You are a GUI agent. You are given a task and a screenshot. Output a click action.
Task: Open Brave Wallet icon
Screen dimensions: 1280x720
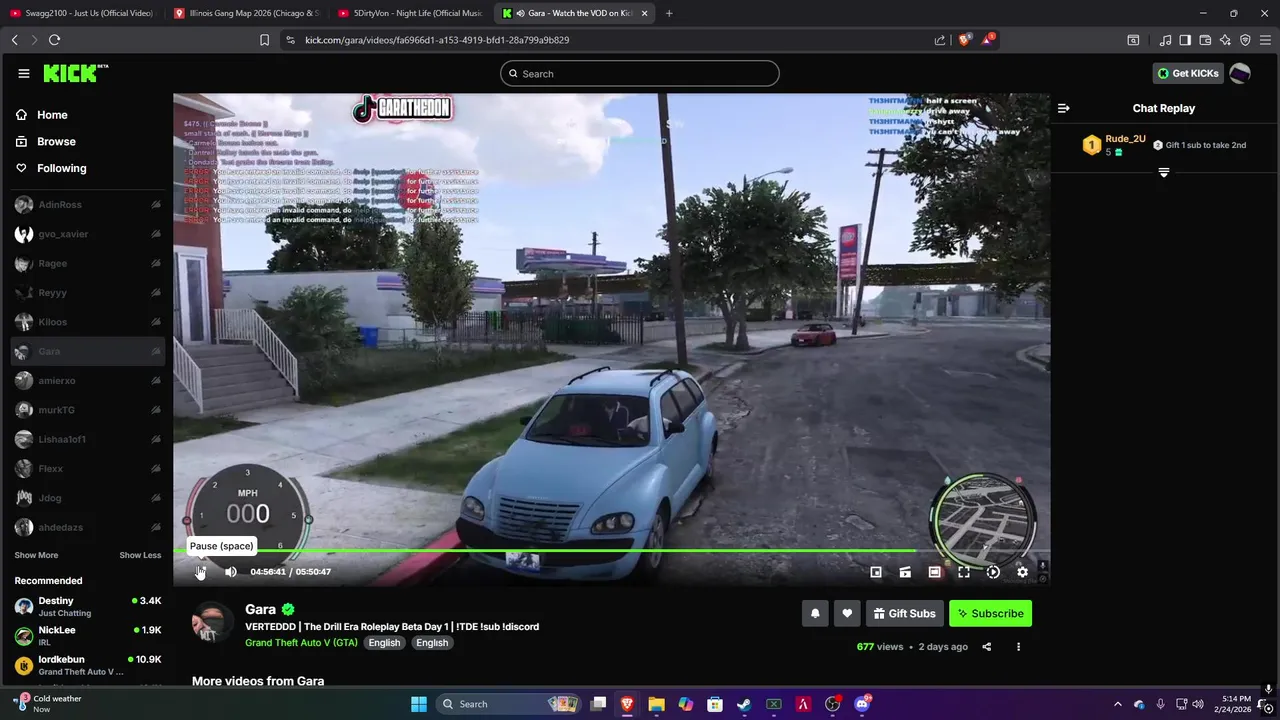pos(1205,40)
